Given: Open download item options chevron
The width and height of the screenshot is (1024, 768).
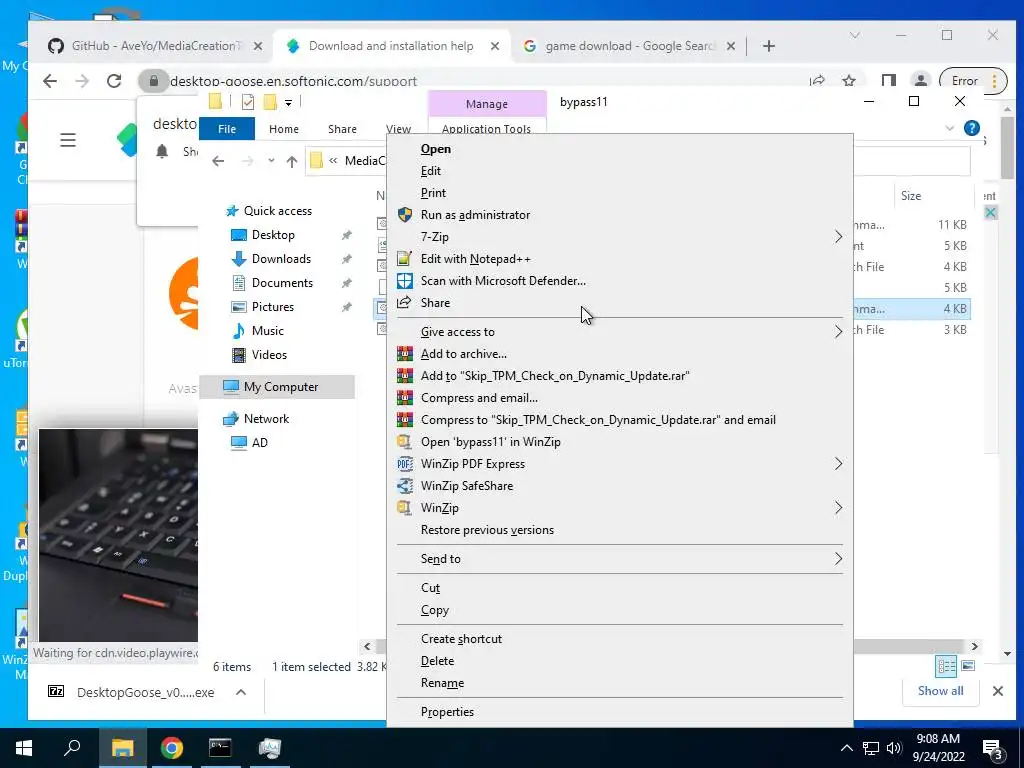Looking at the screenshot, I should tap(241, 692).
